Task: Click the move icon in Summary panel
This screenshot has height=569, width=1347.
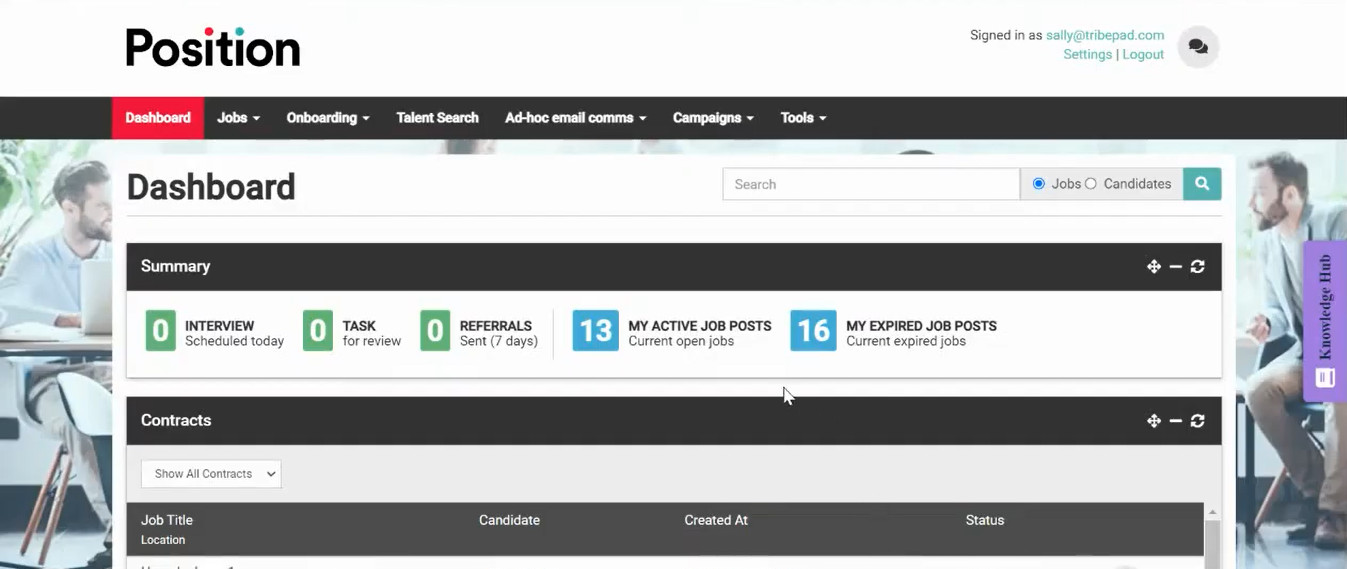Action: click(x=1154, y=266)
